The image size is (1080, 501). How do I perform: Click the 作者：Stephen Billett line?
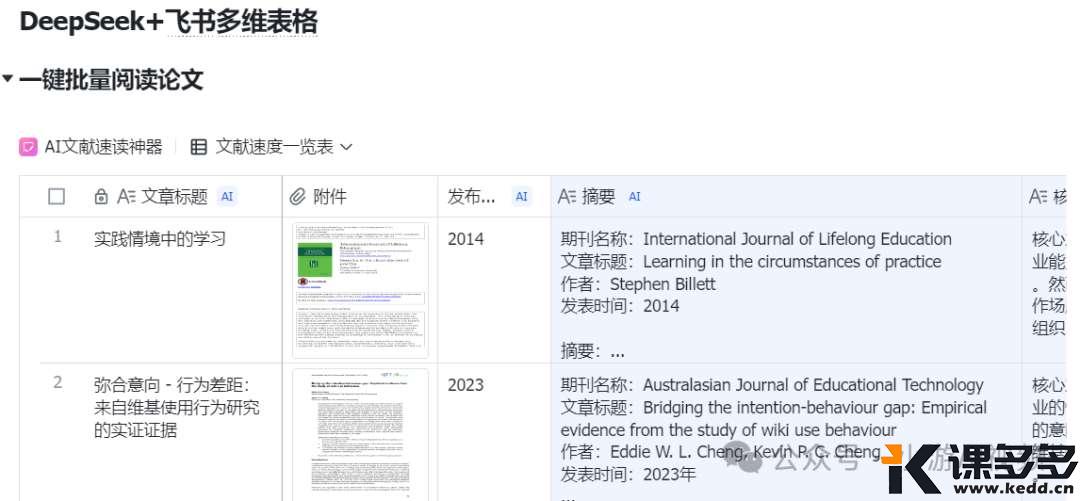(x=638, y=284)
